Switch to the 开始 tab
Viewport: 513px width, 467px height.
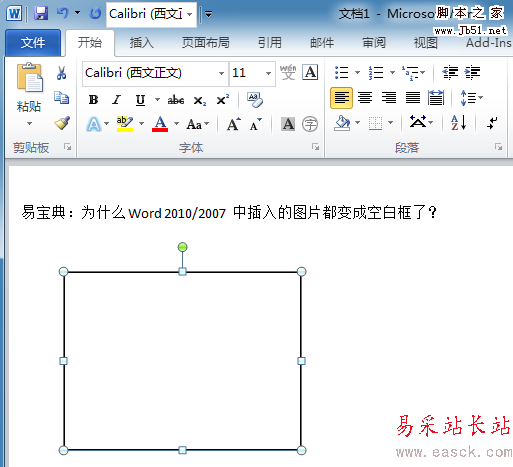[x=90, y=43]
